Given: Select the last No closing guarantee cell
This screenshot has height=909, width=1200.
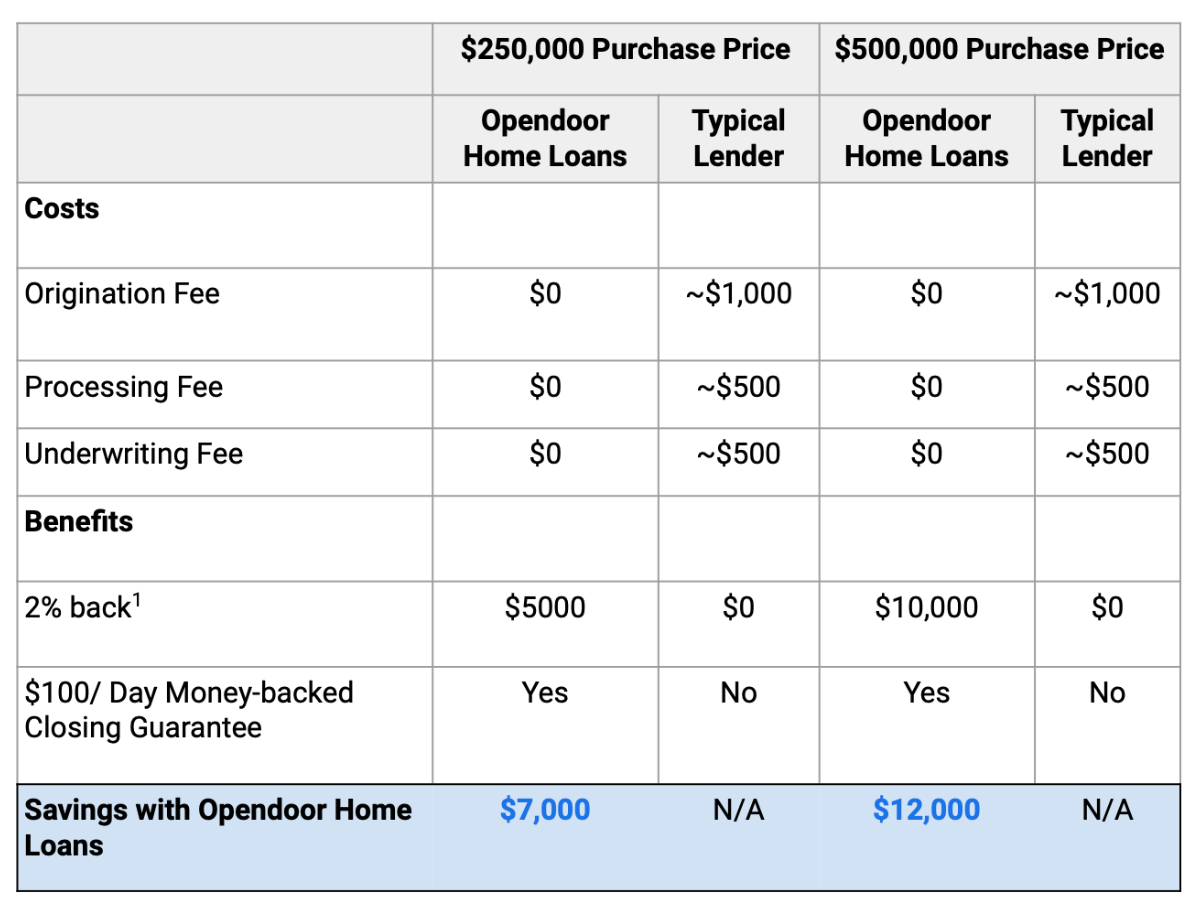Looking at the screenshot, I should (x=1107, y=693).
